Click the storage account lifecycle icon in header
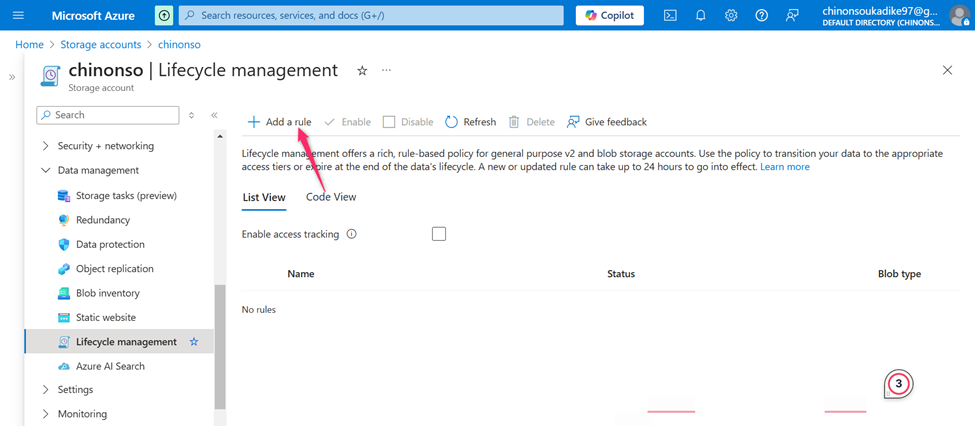The height and width of the screenshot is (426, 975). (51, 75)
